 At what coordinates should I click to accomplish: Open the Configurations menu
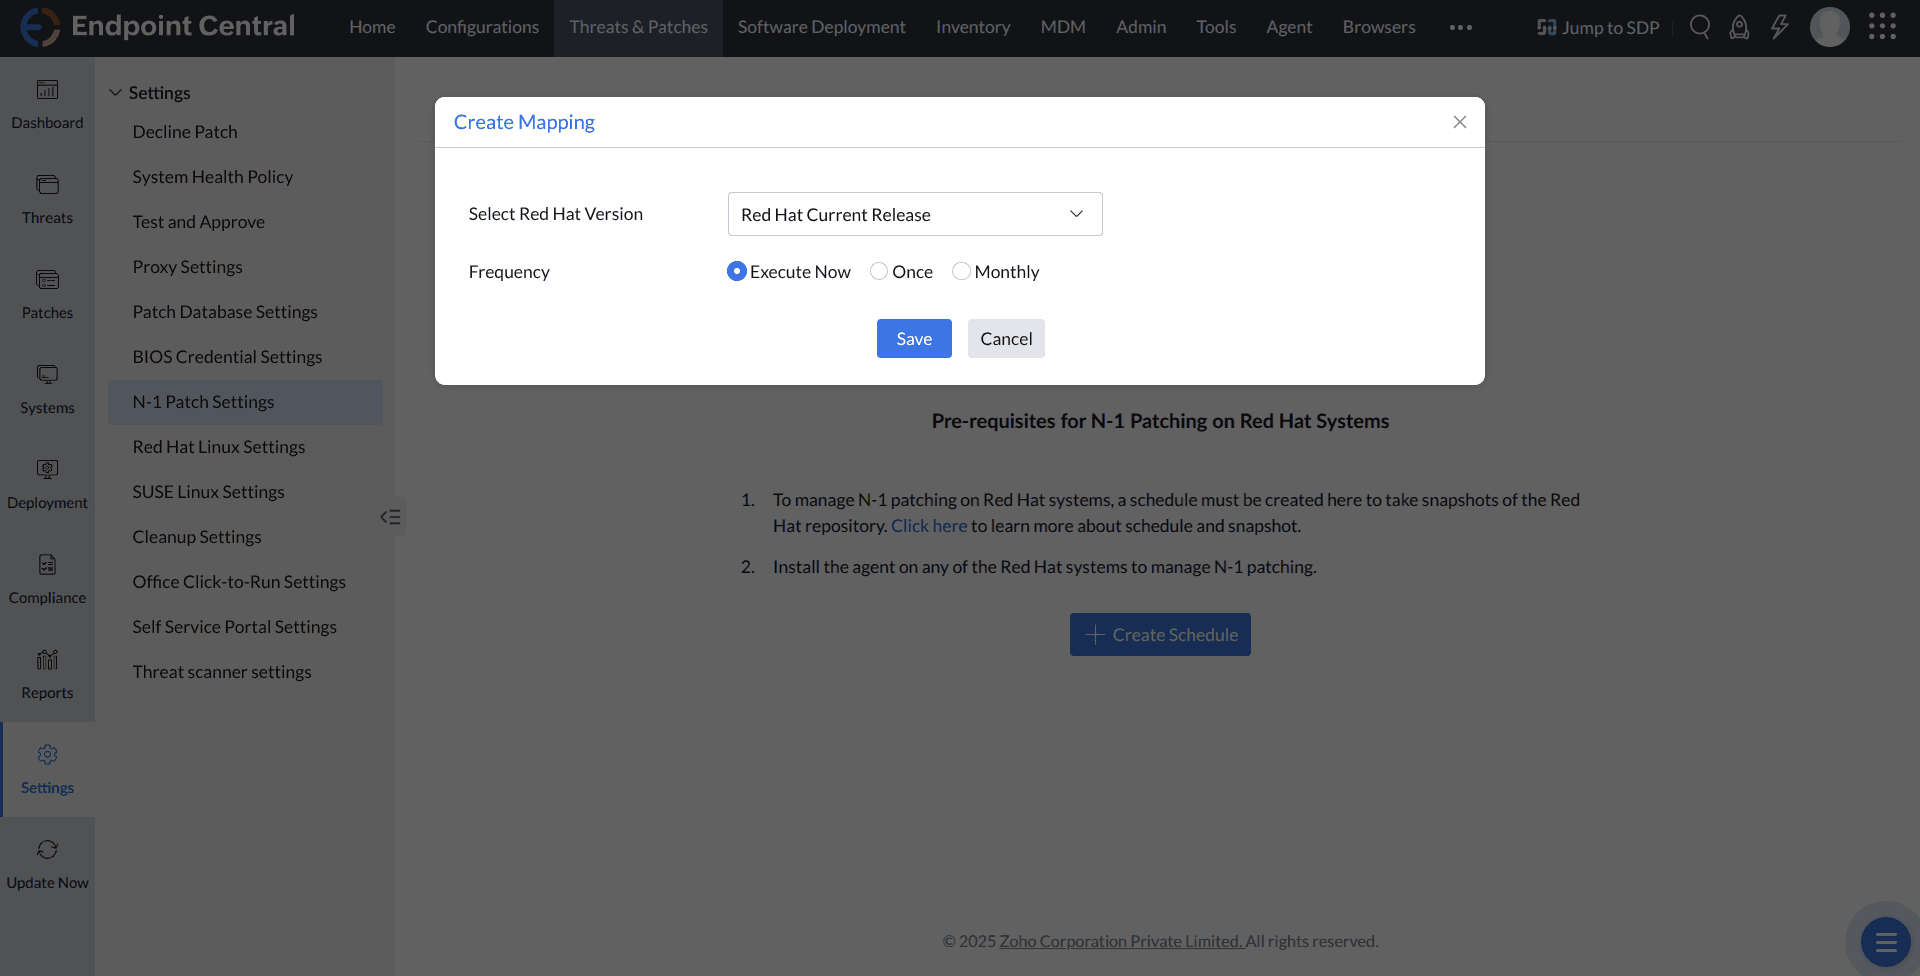(x=482, y=27)
